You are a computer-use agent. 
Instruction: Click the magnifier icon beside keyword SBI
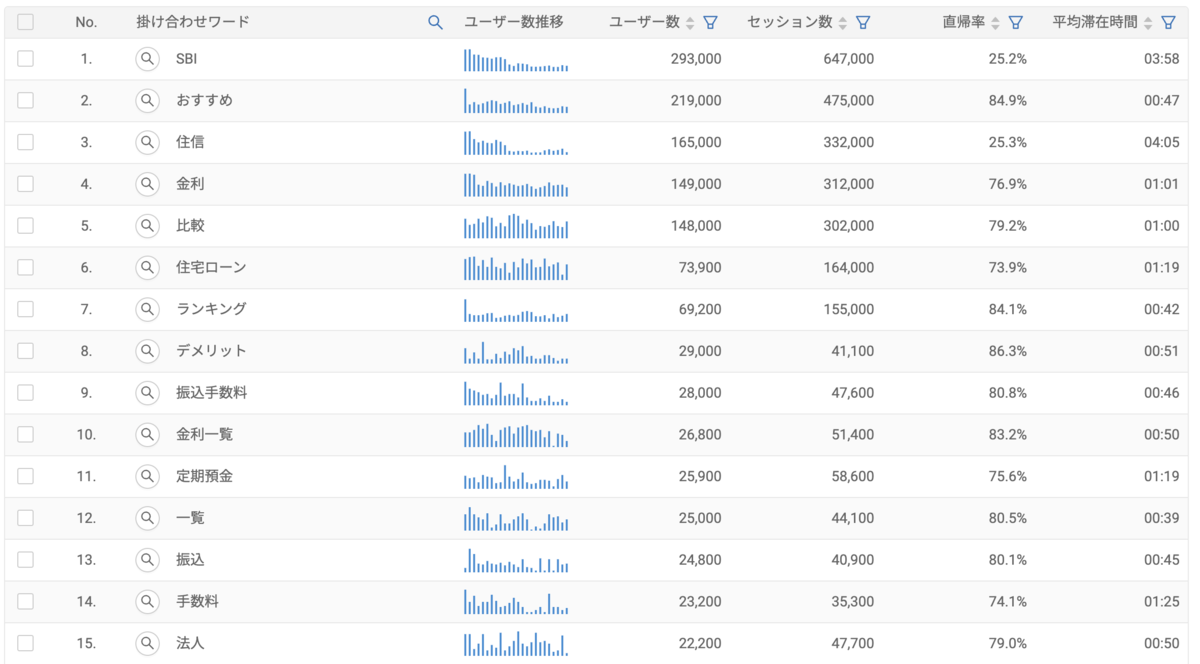tap(147, 58)
